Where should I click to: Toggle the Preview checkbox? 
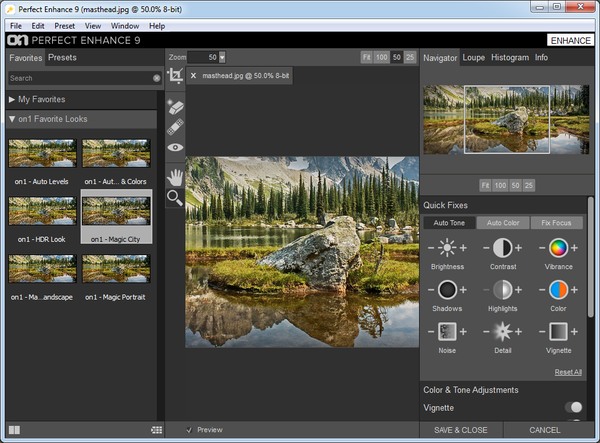pyautogui.click(x=189, y=430)
